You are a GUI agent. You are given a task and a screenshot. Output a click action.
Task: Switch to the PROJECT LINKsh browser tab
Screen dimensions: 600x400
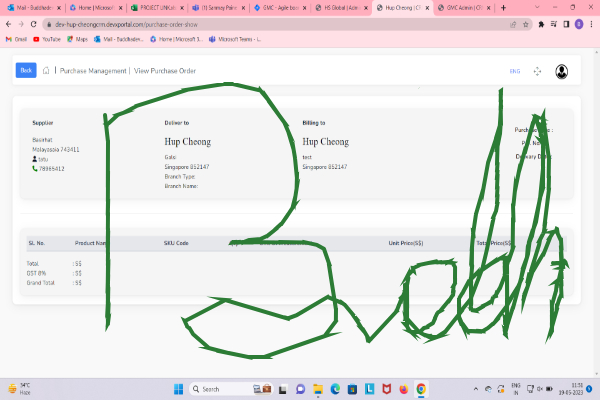[156, 7]
